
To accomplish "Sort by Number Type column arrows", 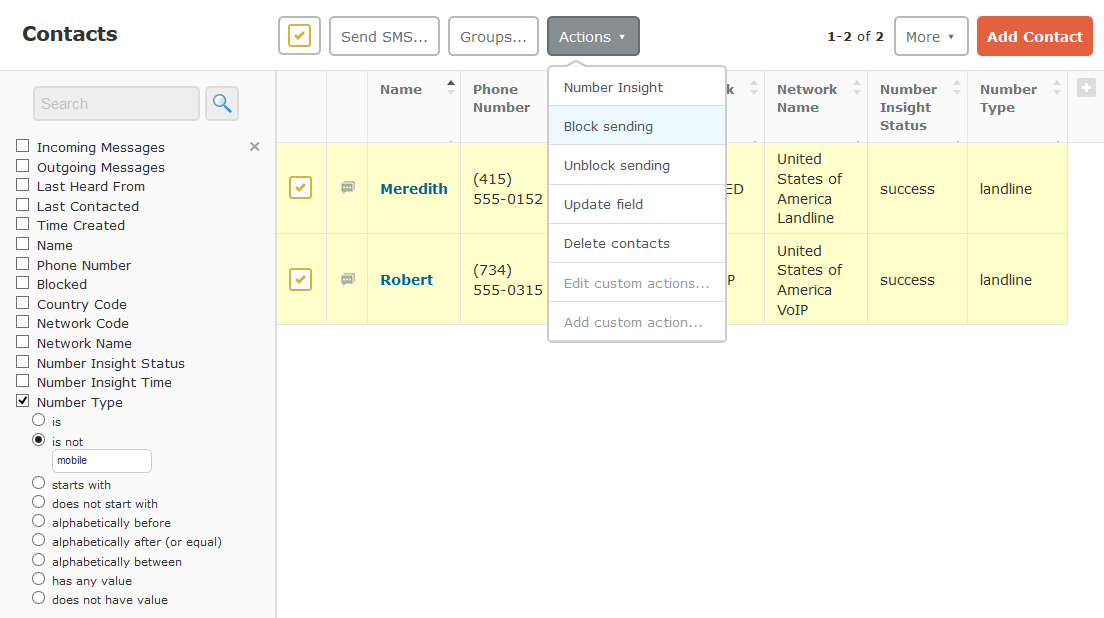I will (1056, 89).
